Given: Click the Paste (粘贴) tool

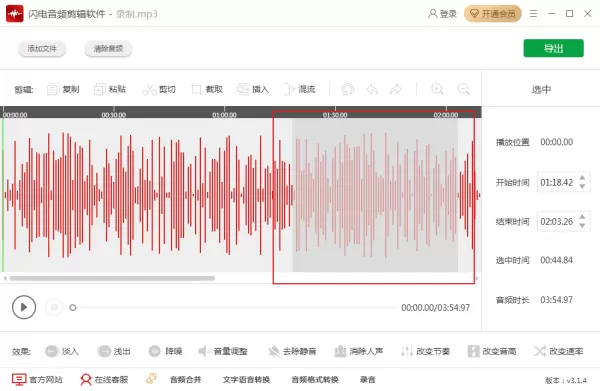Looking at the screenshot, I should click(110, 89).
